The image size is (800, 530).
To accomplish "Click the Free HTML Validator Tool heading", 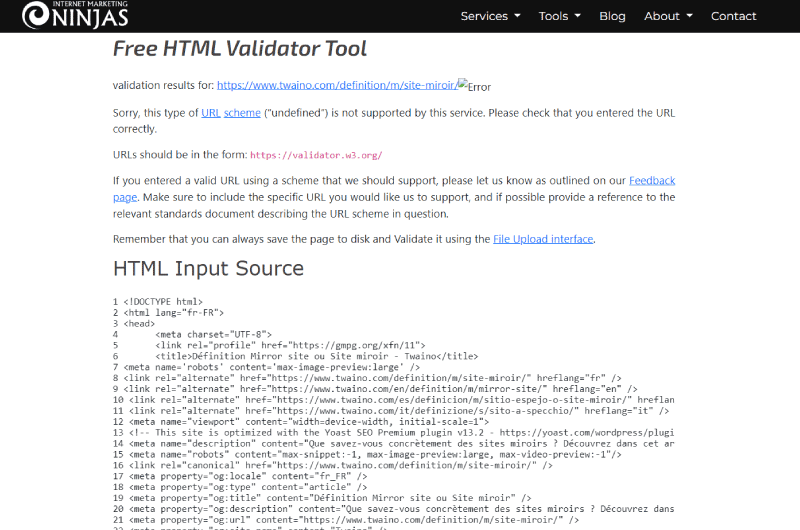I will pos(240,49).
